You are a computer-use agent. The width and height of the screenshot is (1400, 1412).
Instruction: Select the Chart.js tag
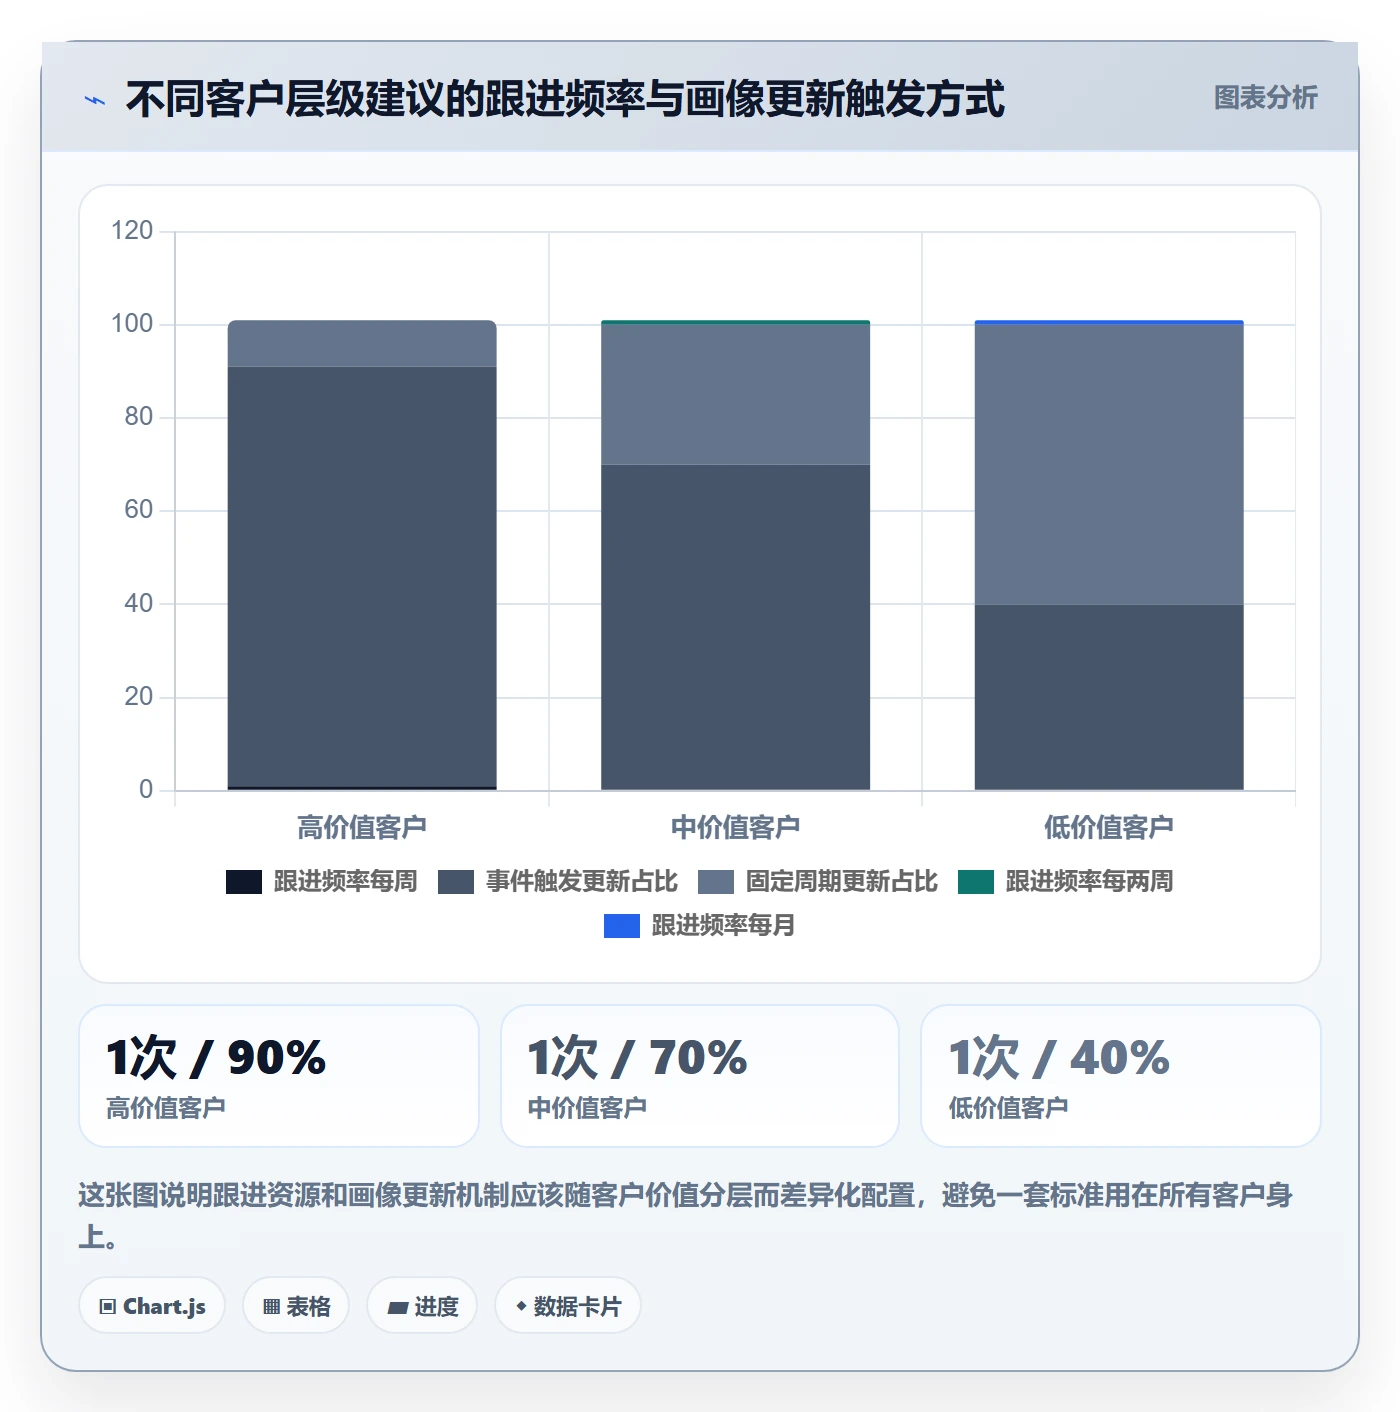[x=152, y=1305]
